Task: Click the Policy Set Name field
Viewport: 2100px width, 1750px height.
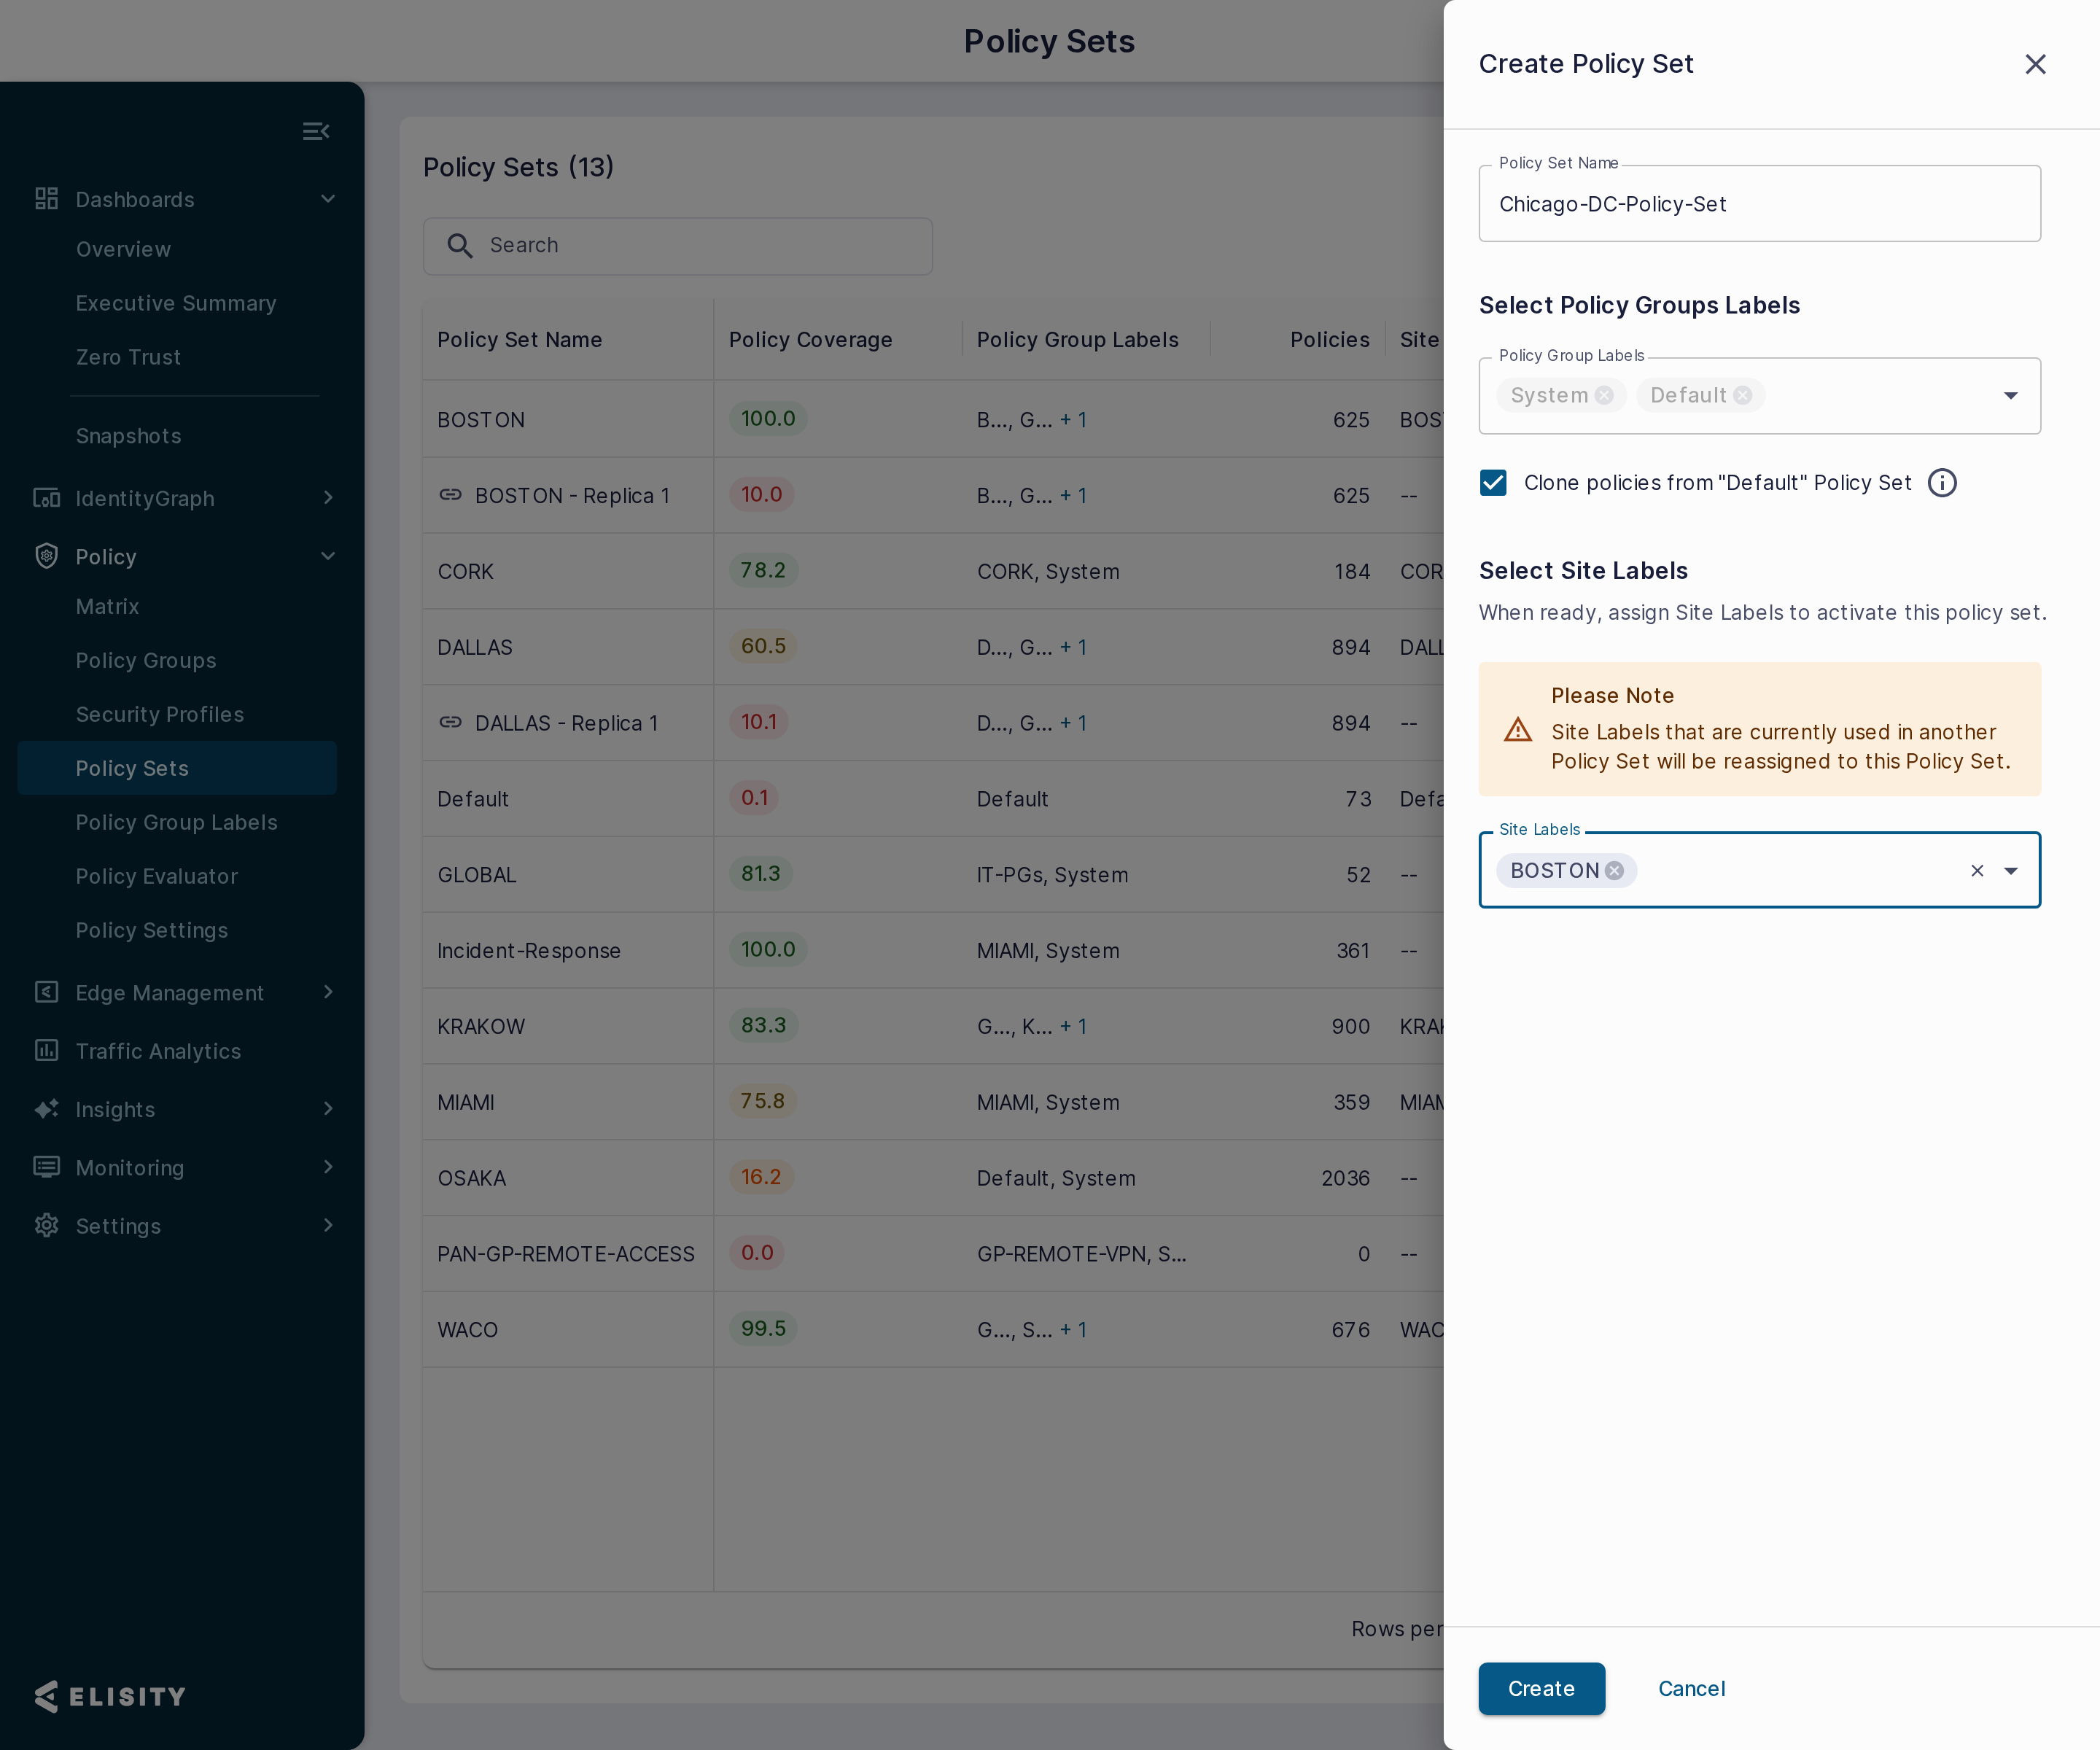Action: tap(1759, 204)
